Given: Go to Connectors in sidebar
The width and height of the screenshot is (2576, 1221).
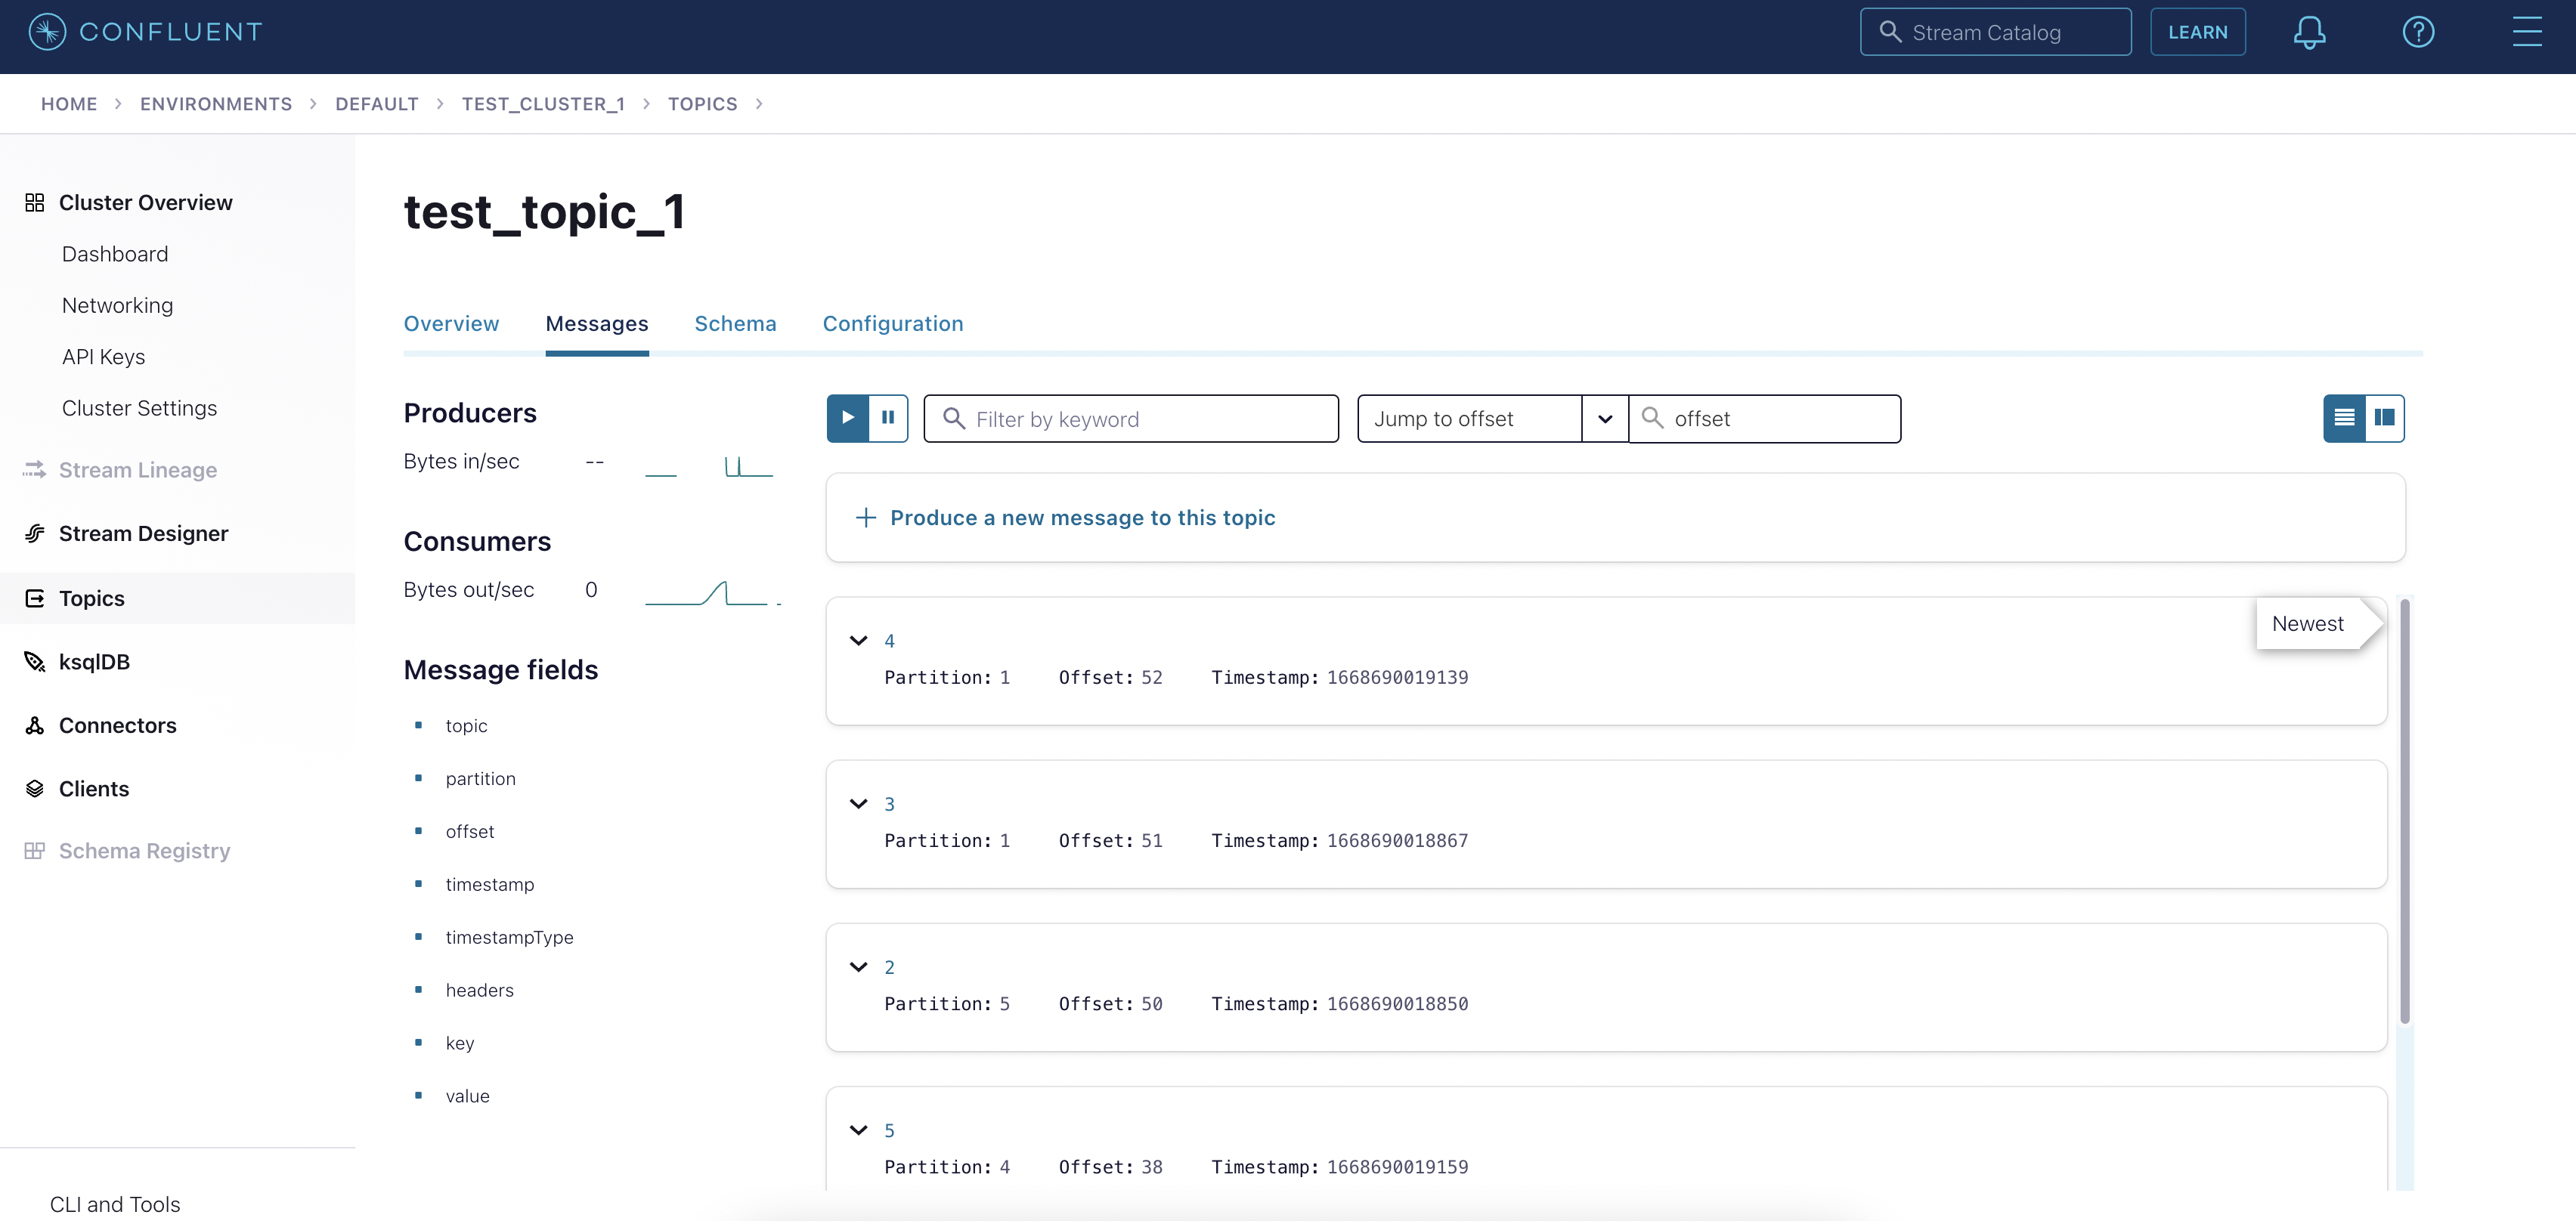Looking at the screenshot, I should [117, 725].
